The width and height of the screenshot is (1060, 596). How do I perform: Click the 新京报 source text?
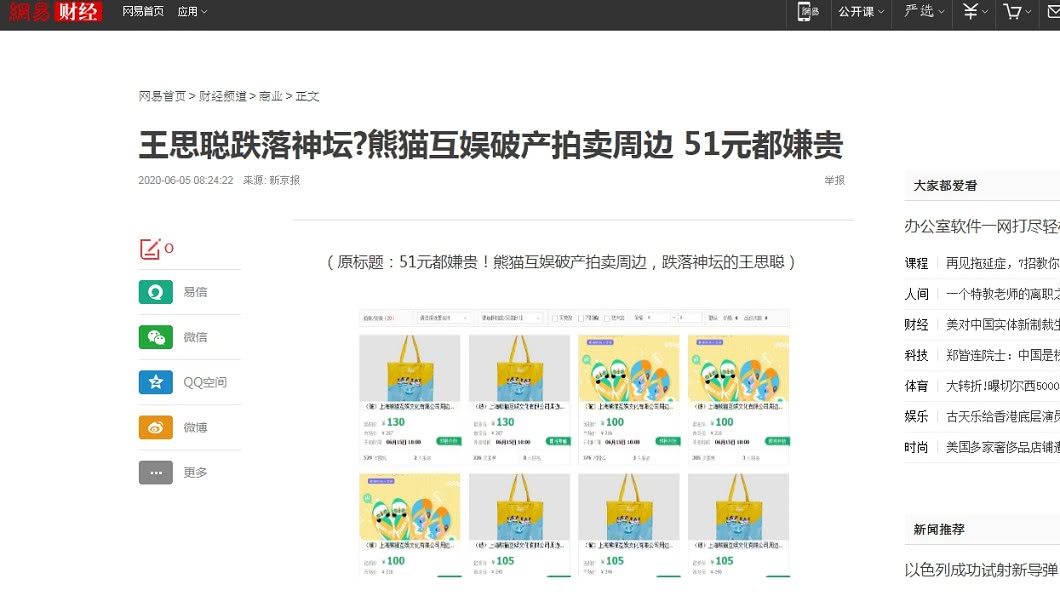285,180
